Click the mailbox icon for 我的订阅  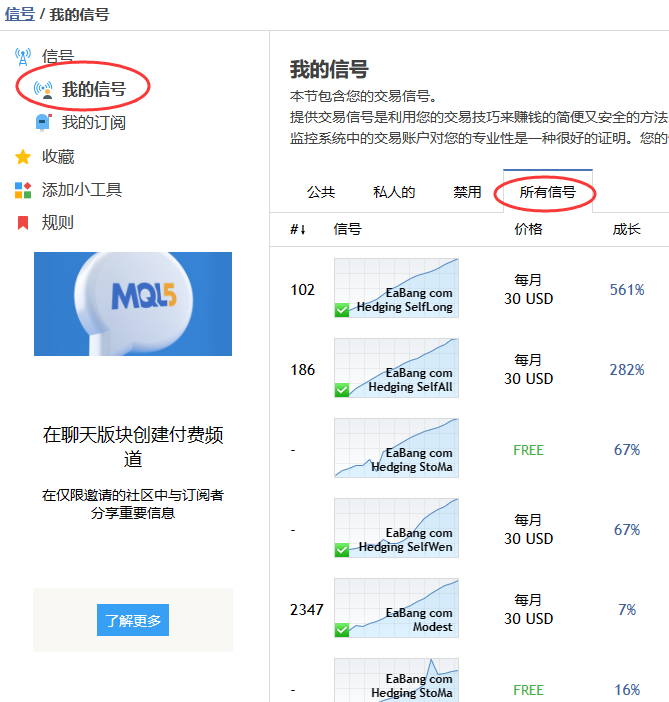pos(43,123)
